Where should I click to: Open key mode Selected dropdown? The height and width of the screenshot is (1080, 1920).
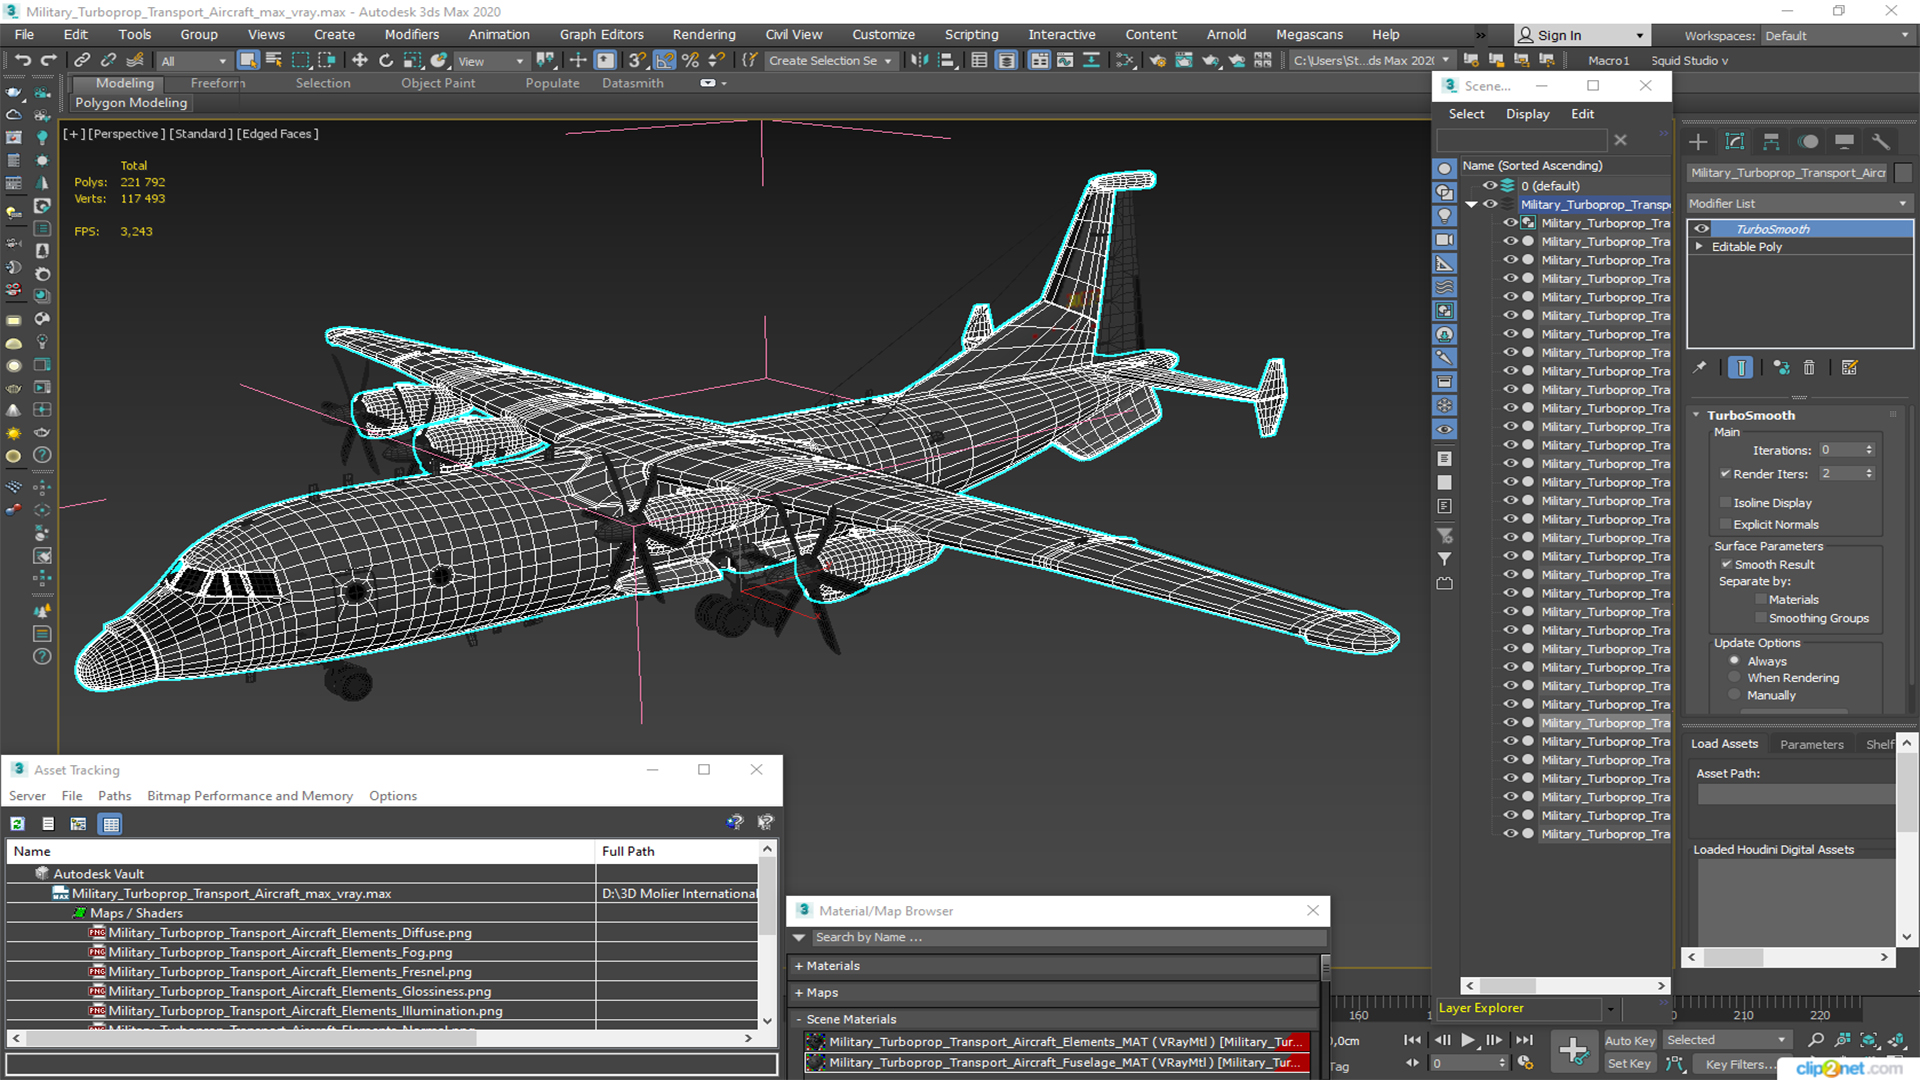[x=1727, y=1040]
